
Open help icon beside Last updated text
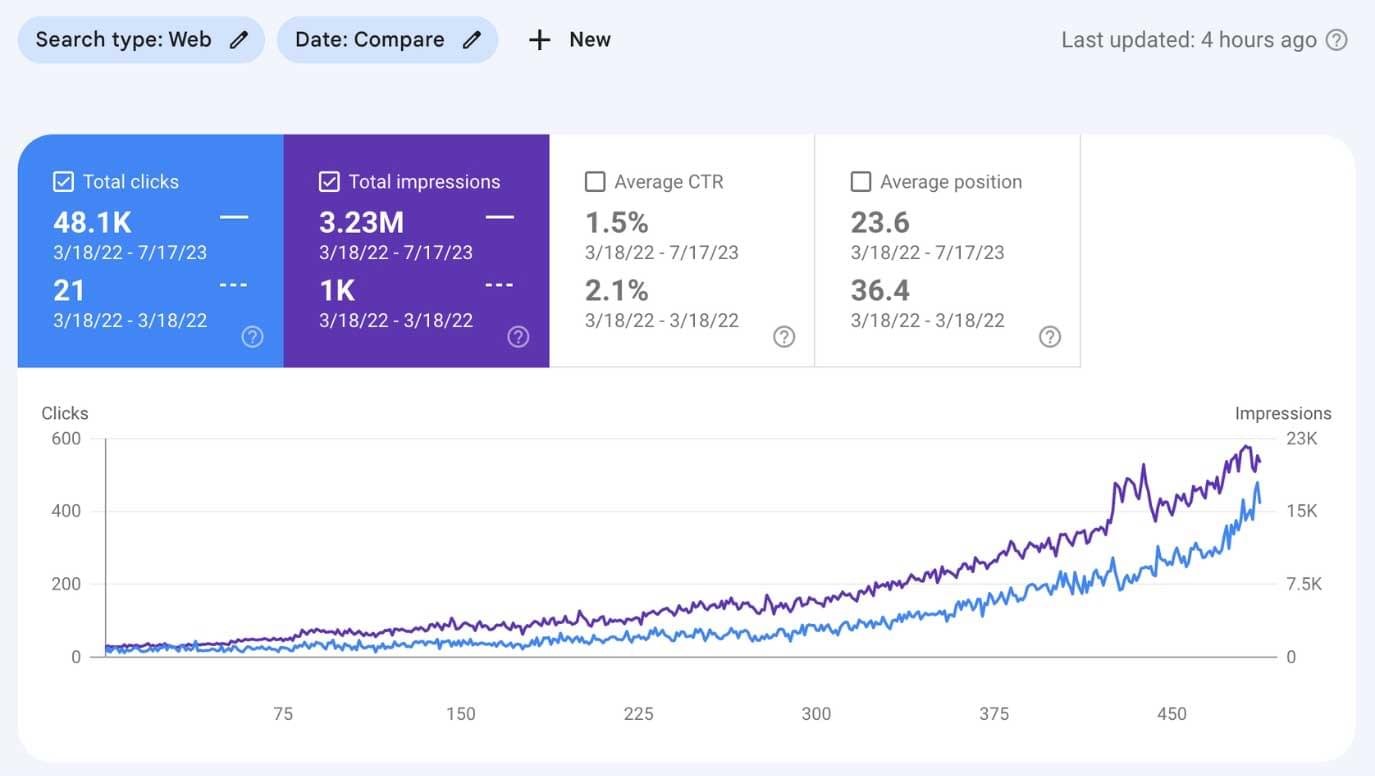pos(1336,40)
